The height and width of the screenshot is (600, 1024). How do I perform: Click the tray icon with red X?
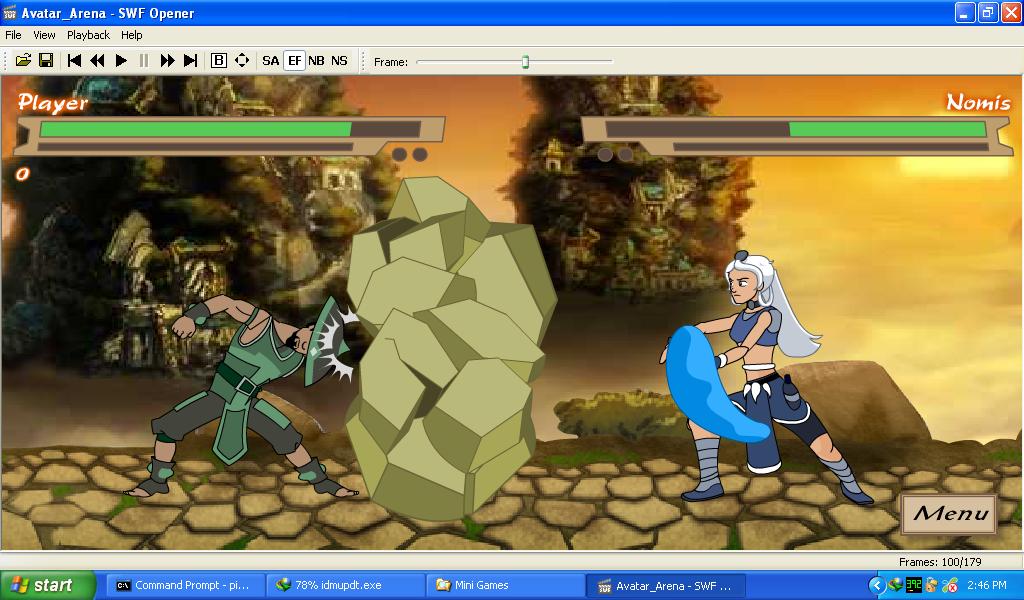(950, 585)
